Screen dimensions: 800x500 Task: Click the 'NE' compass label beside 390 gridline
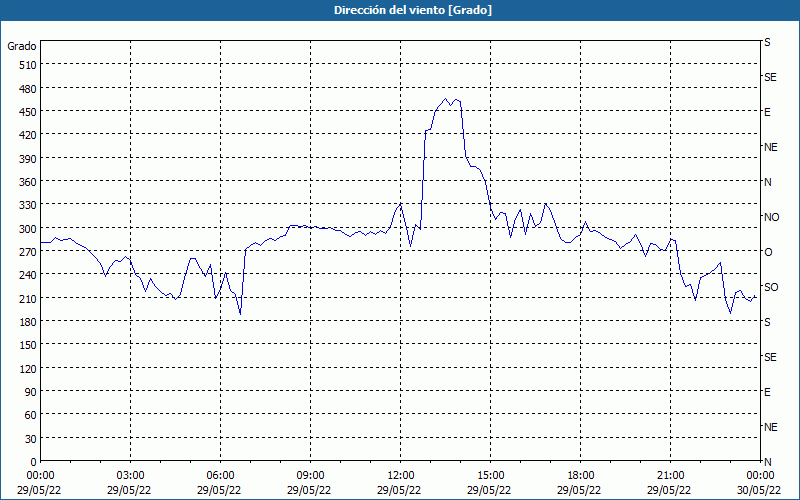click(x=770, y=147)
